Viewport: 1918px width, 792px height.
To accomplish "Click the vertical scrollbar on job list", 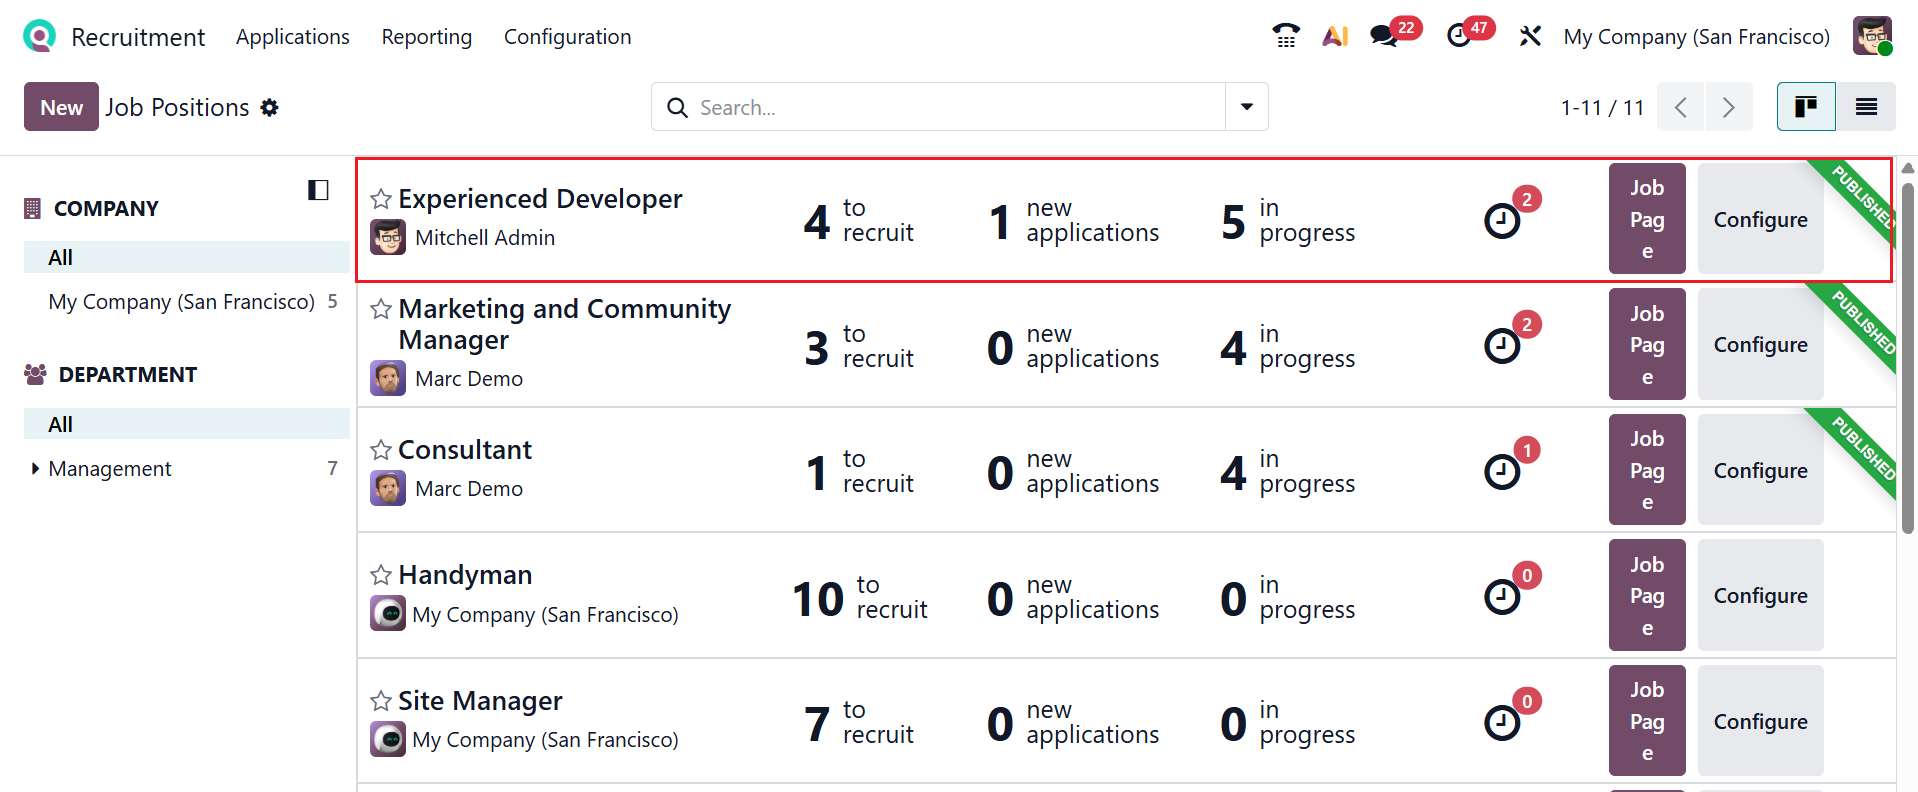I will click(1907, 360).
